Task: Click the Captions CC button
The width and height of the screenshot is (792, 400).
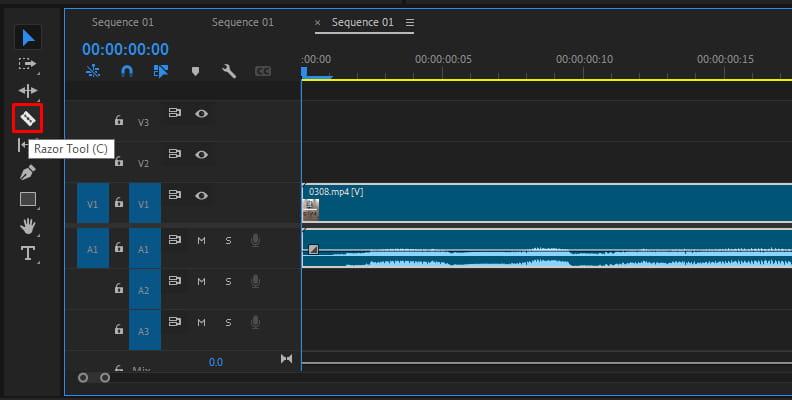Action: 263,71
